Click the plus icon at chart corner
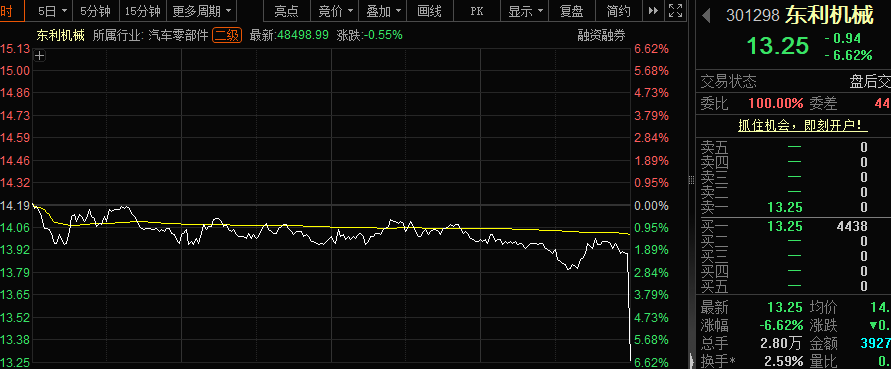 tap(39, 56)
